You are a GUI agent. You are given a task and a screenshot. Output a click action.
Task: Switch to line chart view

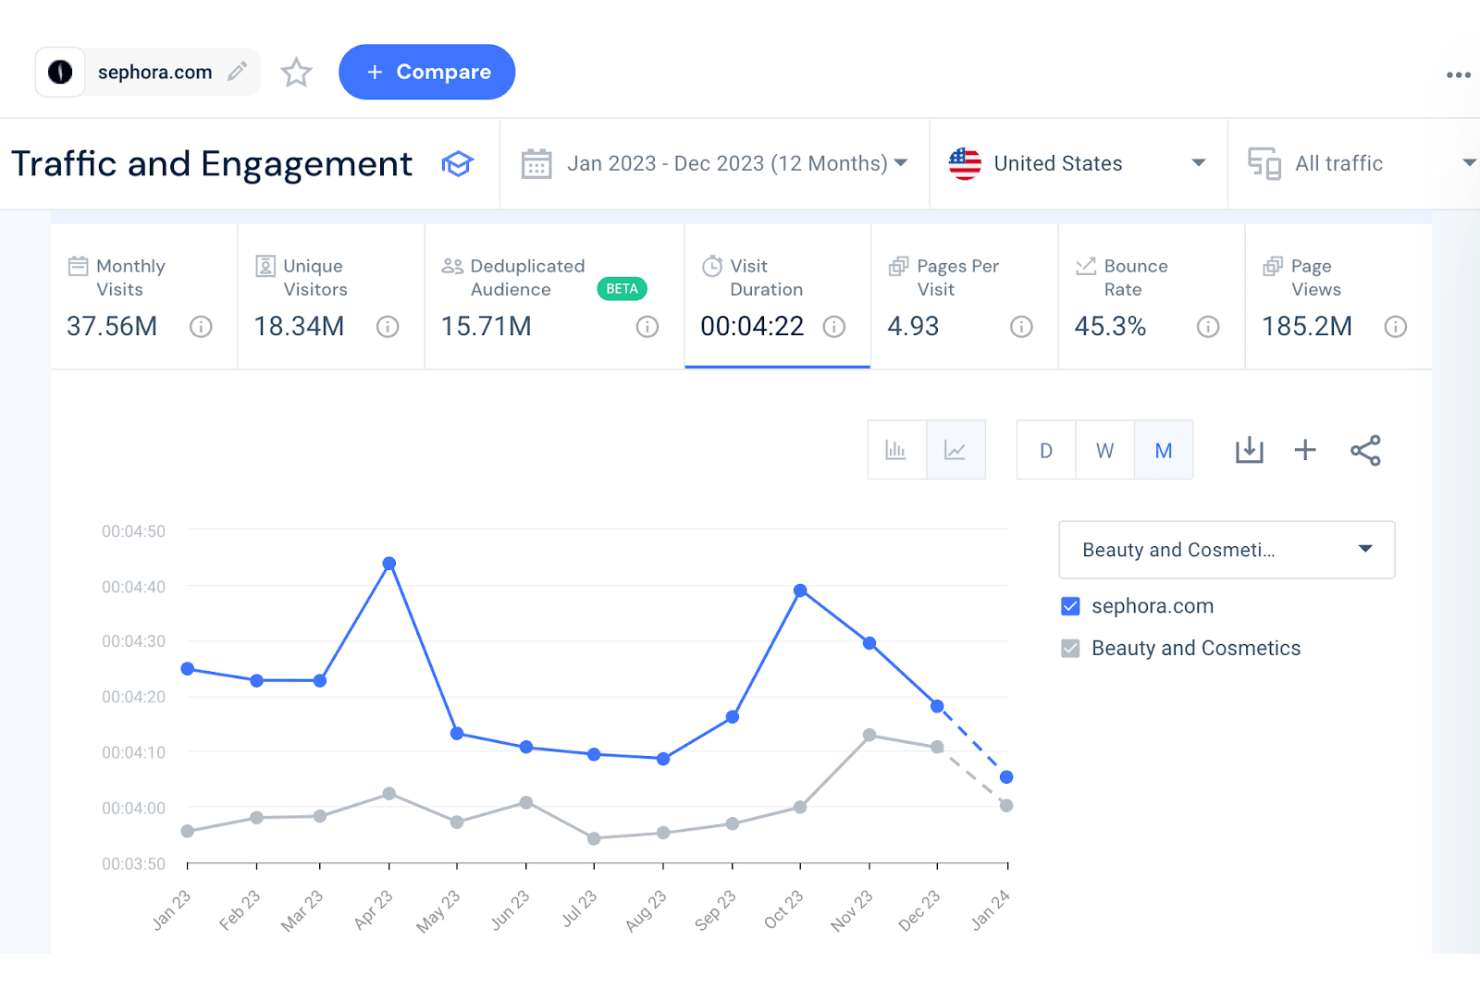coord(956,450)
